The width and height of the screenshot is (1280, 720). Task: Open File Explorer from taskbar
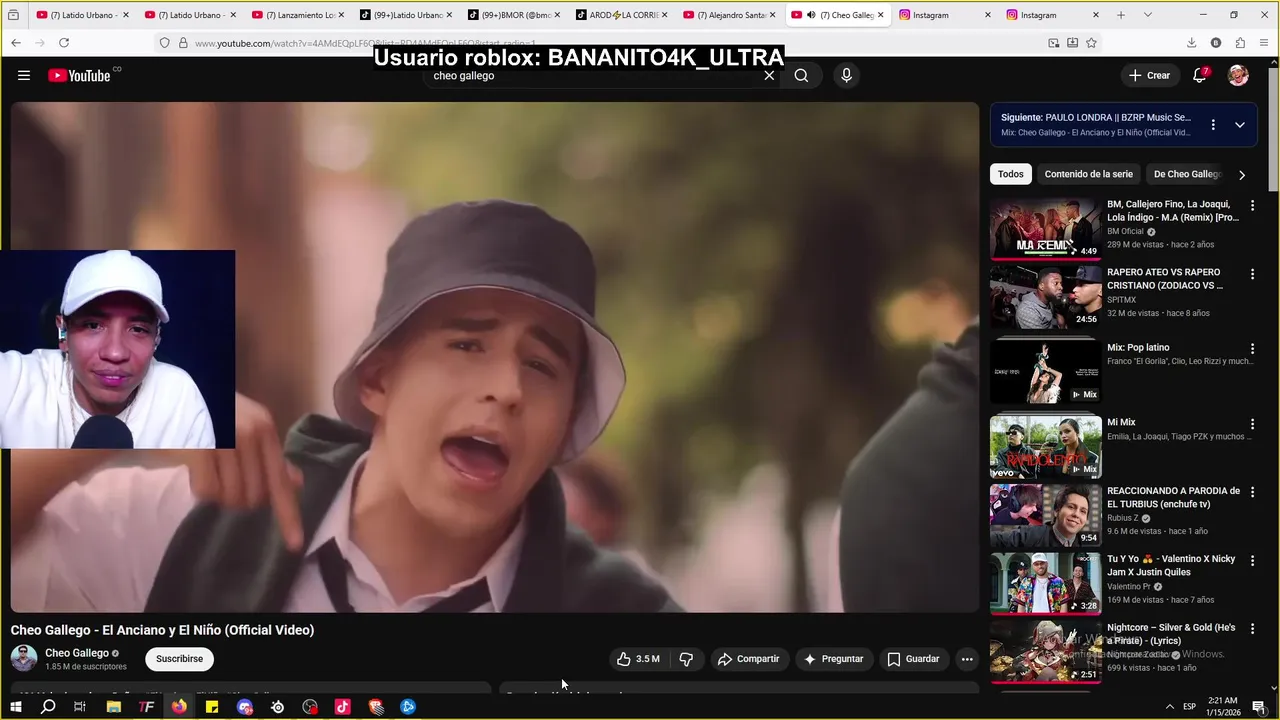click(x=114, y=706)
